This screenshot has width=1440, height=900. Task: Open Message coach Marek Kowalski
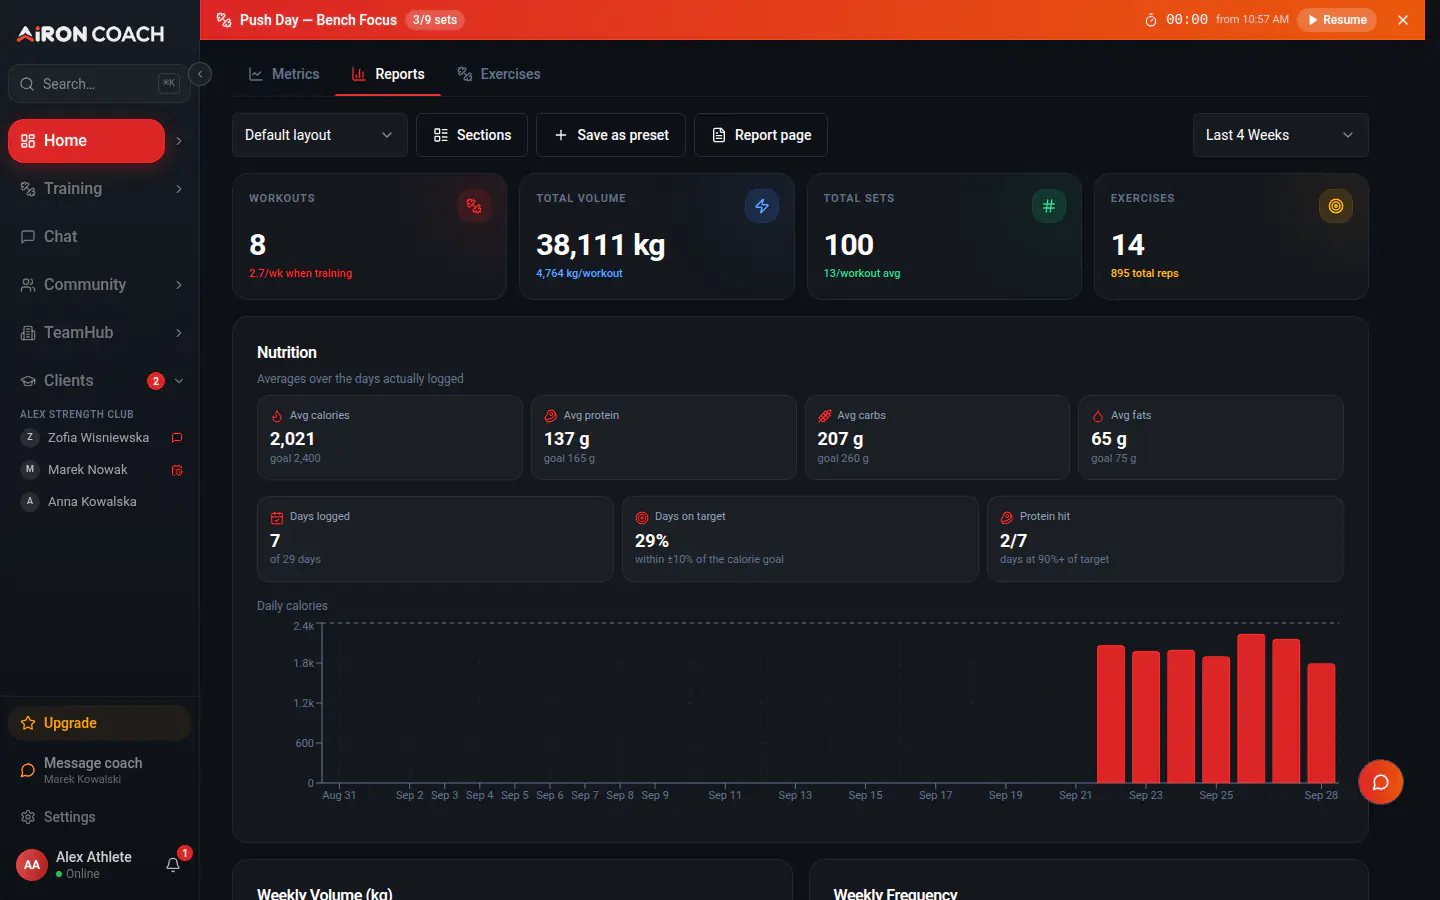[x=99, y=770]
